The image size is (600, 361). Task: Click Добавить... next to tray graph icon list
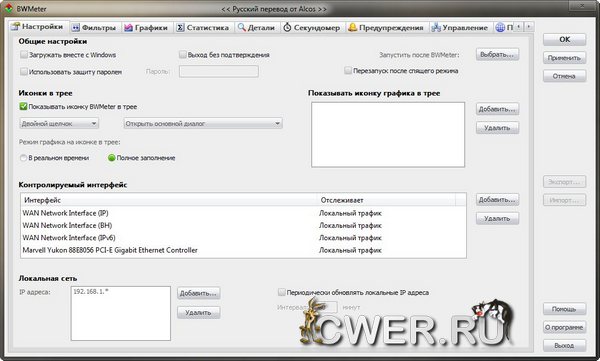(x=497, y=109)
